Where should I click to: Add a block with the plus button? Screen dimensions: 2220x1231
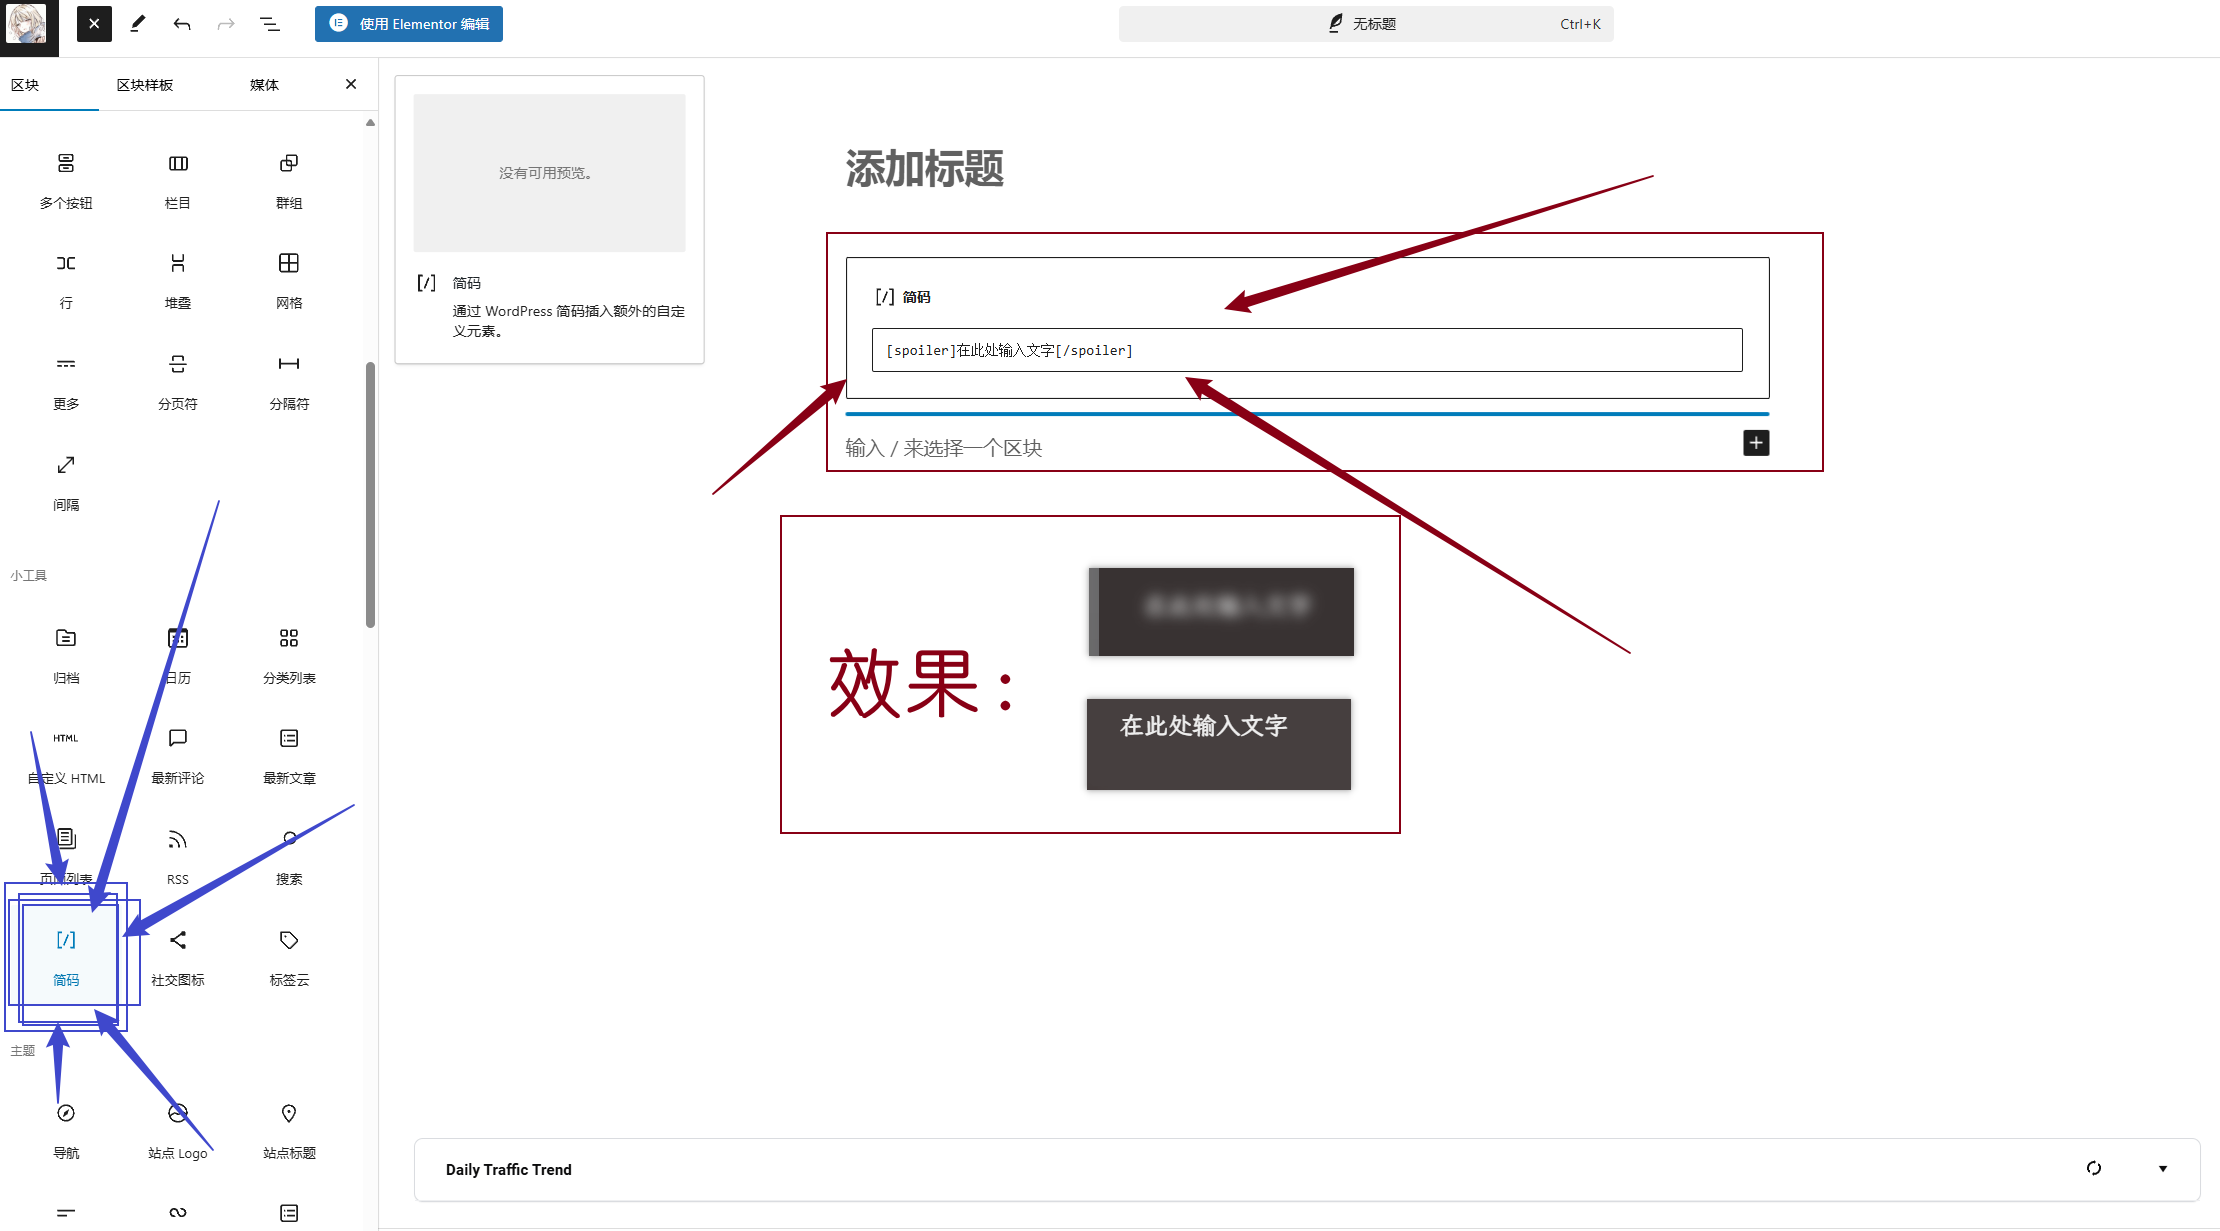click(1756, 443)
